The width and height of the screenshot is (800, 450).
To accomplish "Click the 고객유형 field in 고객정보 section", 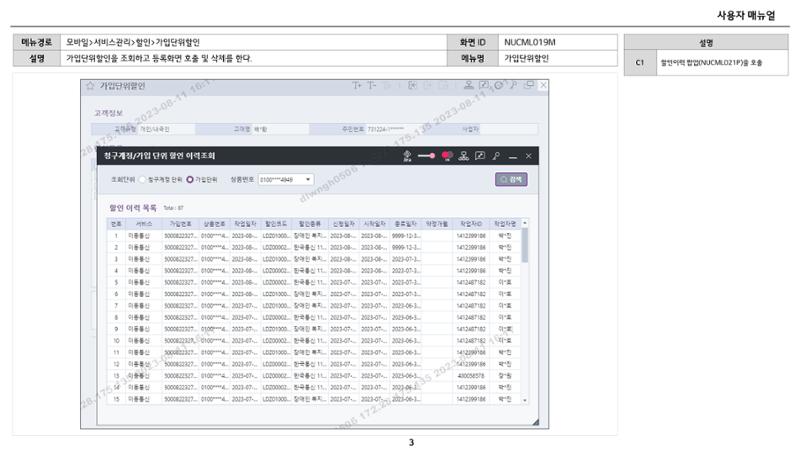I will [x=166, y=130].
